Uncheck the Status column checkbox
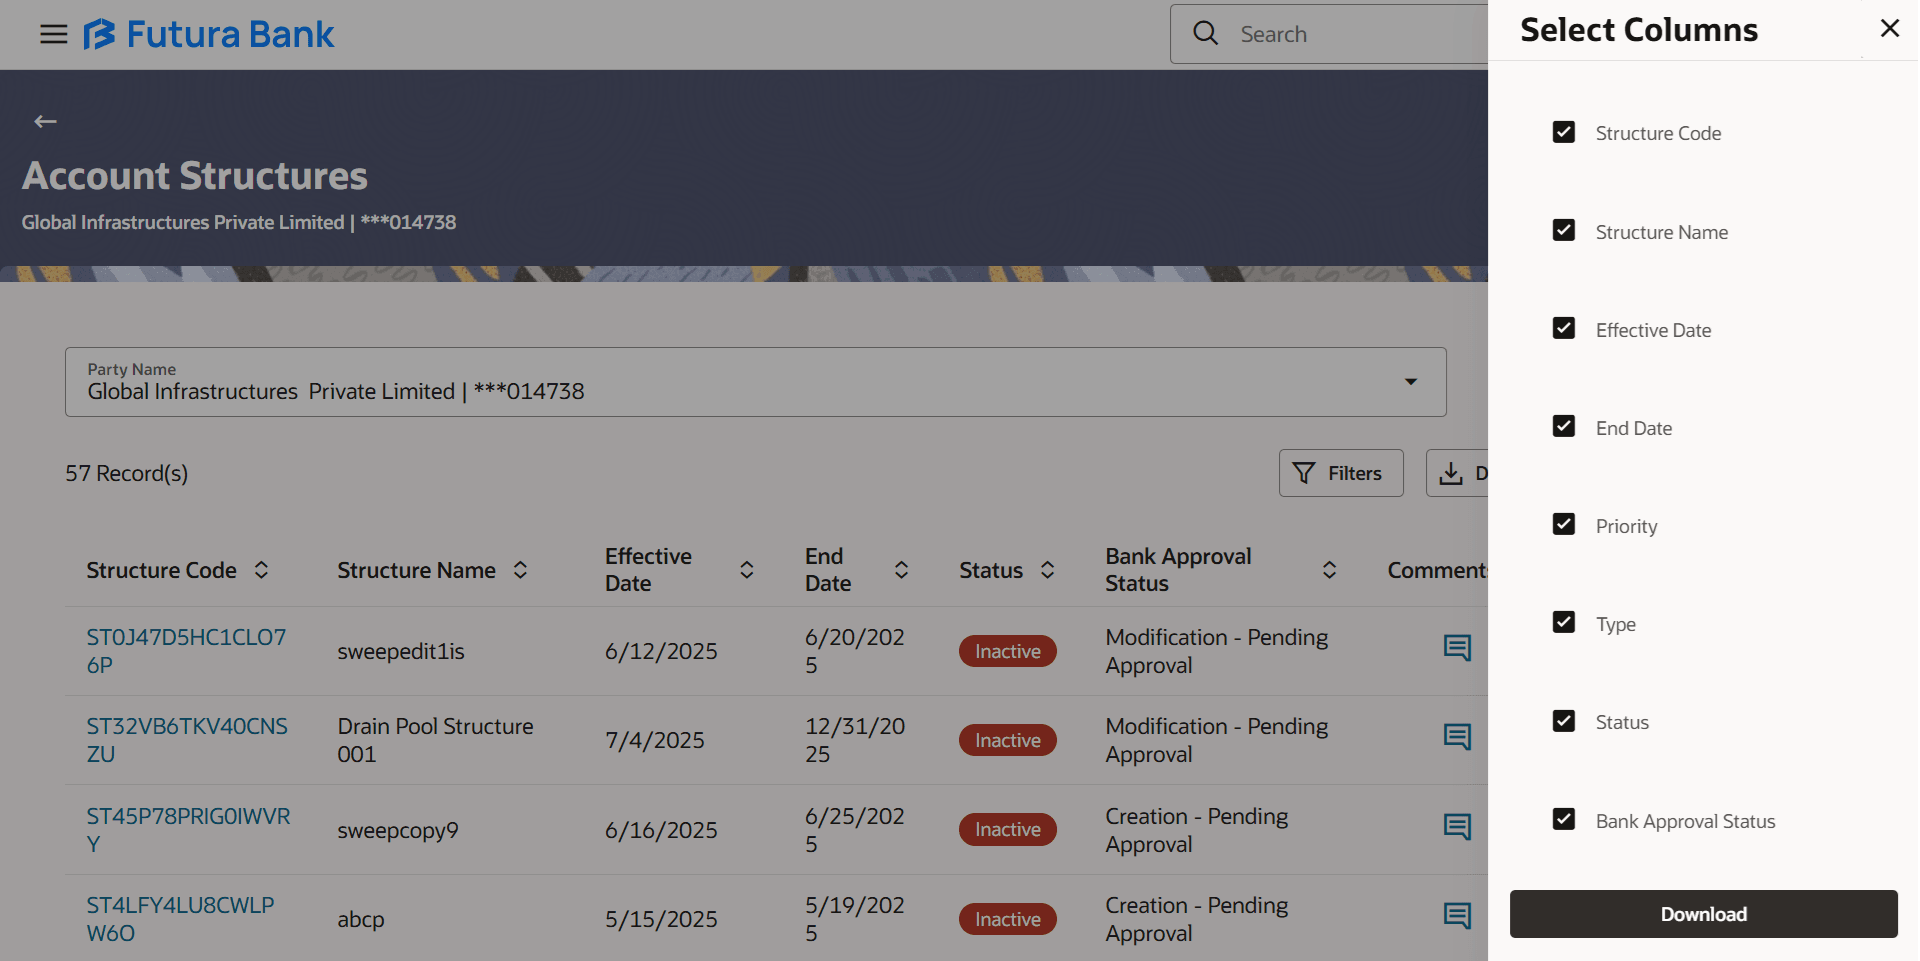The image size is (1920, 961). point(1564,721)
